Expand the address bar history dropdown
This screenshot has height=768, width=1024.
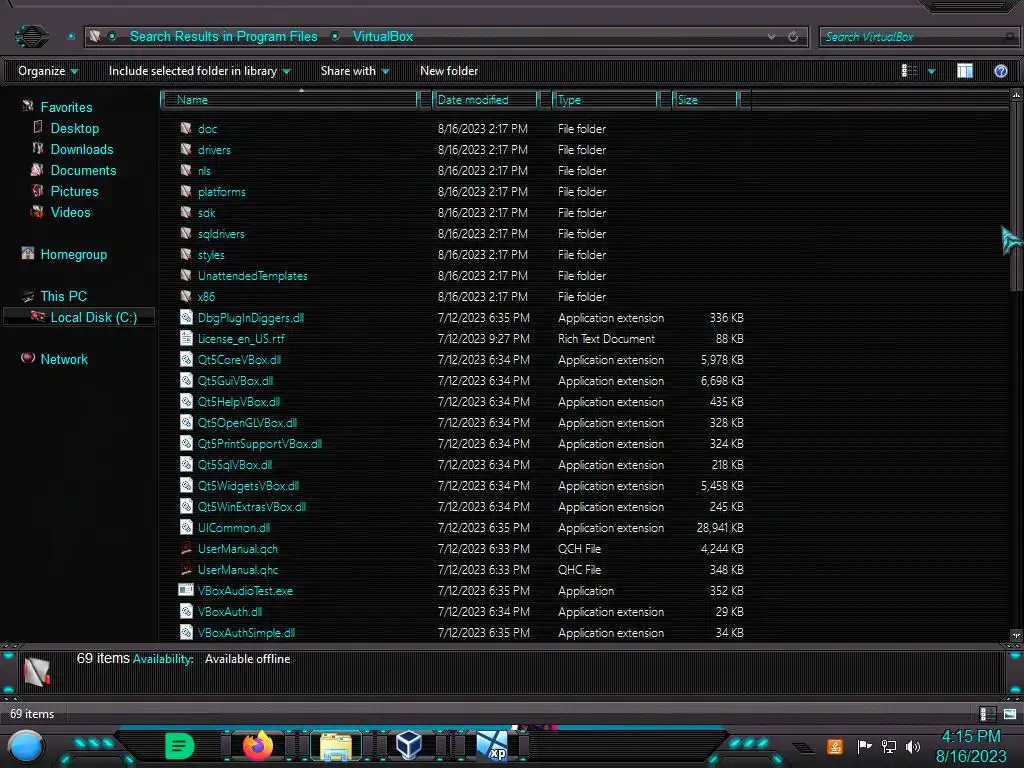(x=771, y=37)
